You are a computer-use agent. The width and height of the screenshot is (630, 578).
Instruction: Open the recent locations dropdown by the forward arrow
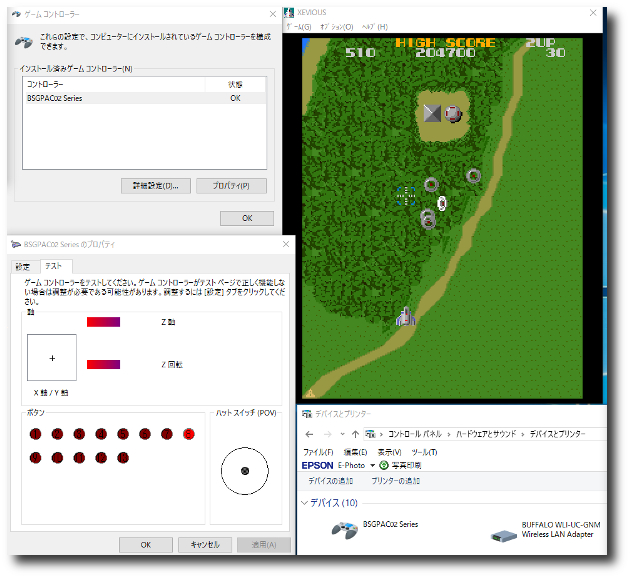[x=342, y=434]
